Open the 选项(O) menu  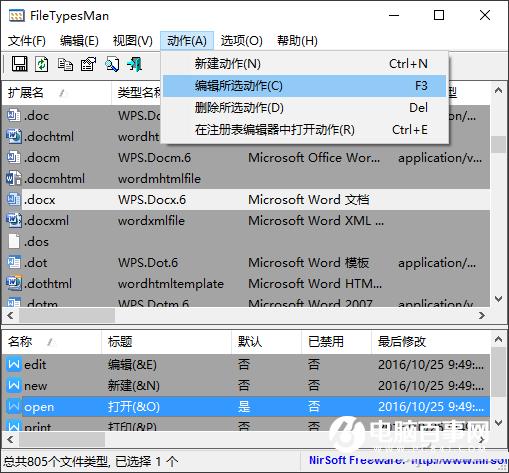click(242, 41)
